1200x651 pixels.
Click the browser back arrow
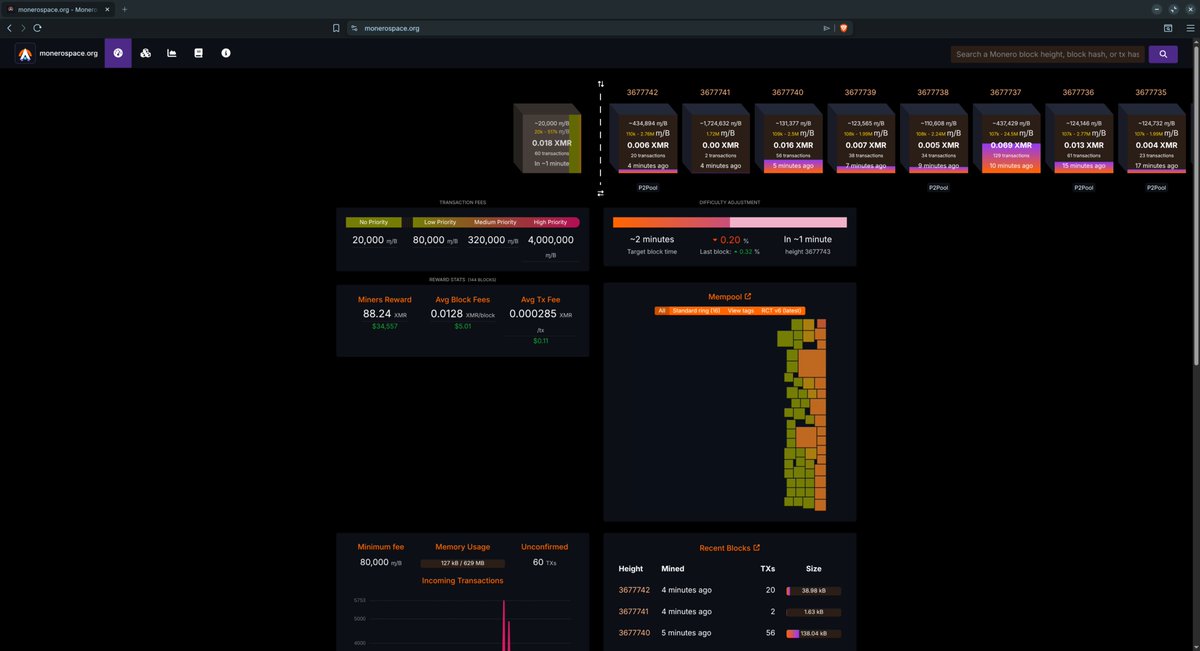tap(10, 28)
